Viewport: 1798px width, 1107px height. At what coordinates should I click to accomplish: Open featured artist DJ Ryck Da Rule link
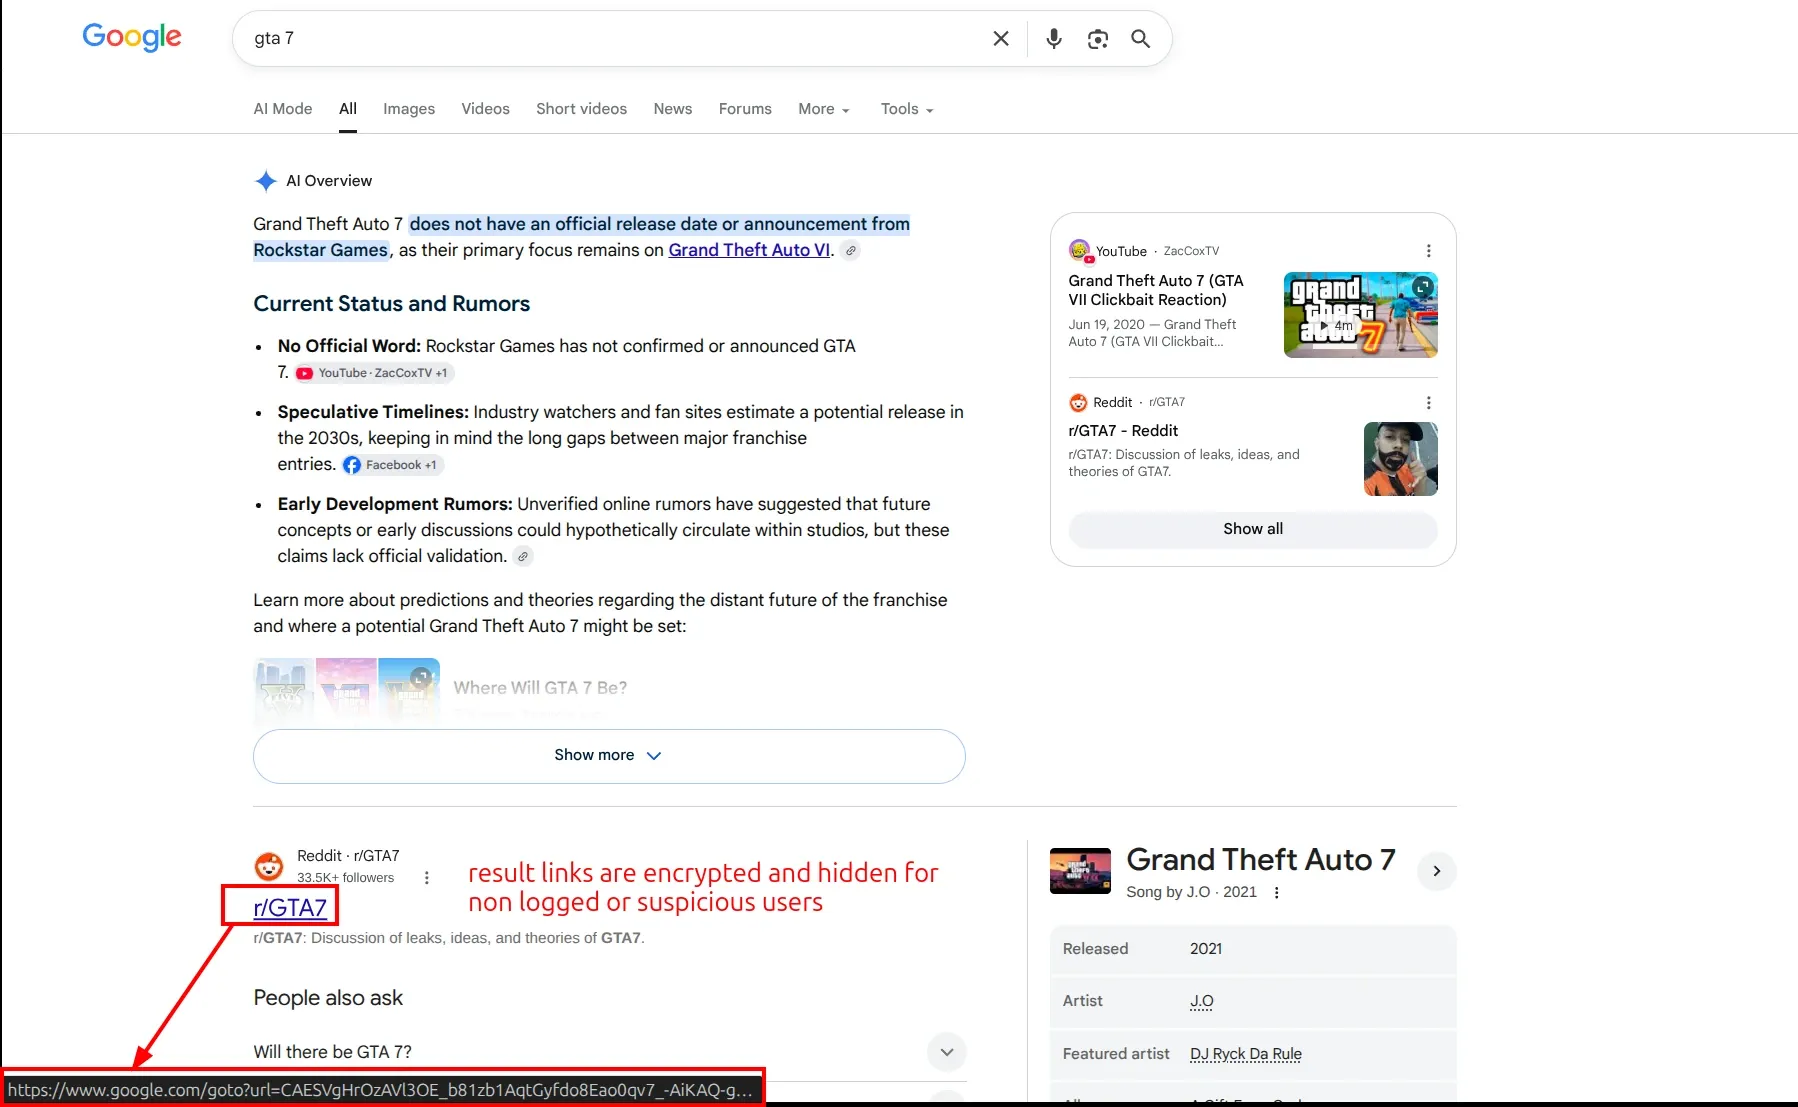pos(1246,1054)
